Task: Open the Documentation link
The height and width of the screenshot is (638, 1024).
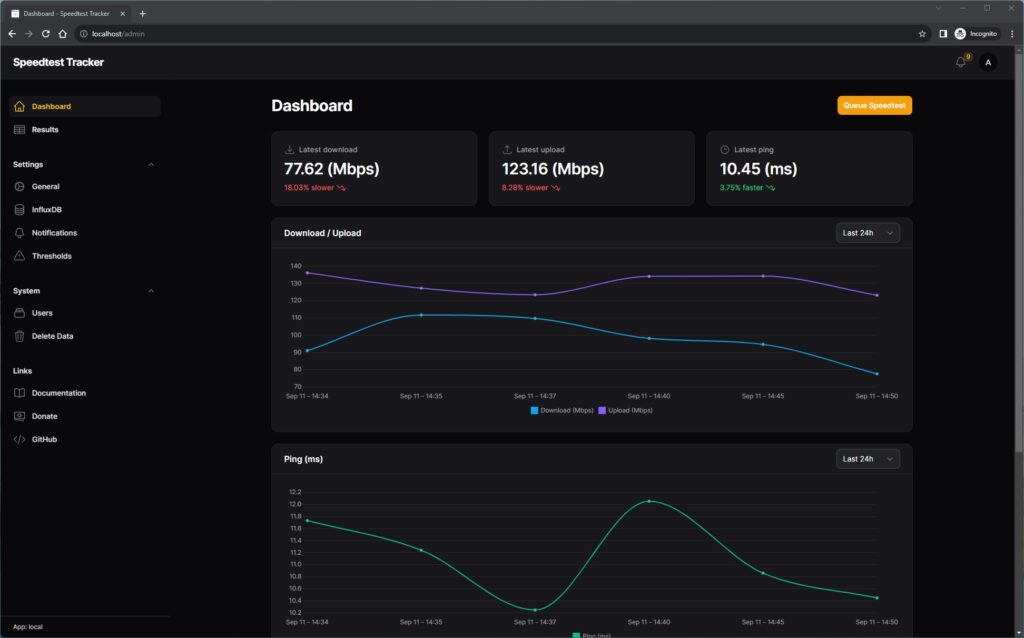Action: [60, 392]
